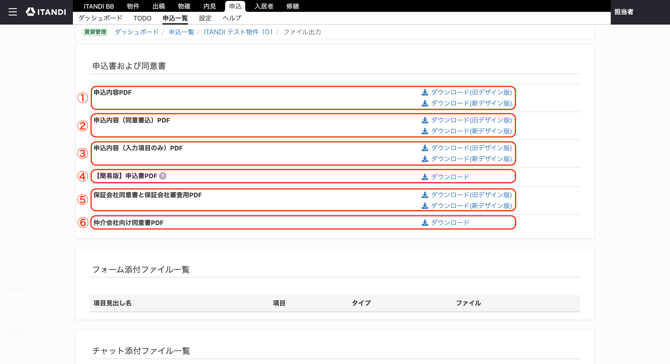Click help question icon beside 簡易版 申込書PDF

pyautogui.click(x=163, y=176)
